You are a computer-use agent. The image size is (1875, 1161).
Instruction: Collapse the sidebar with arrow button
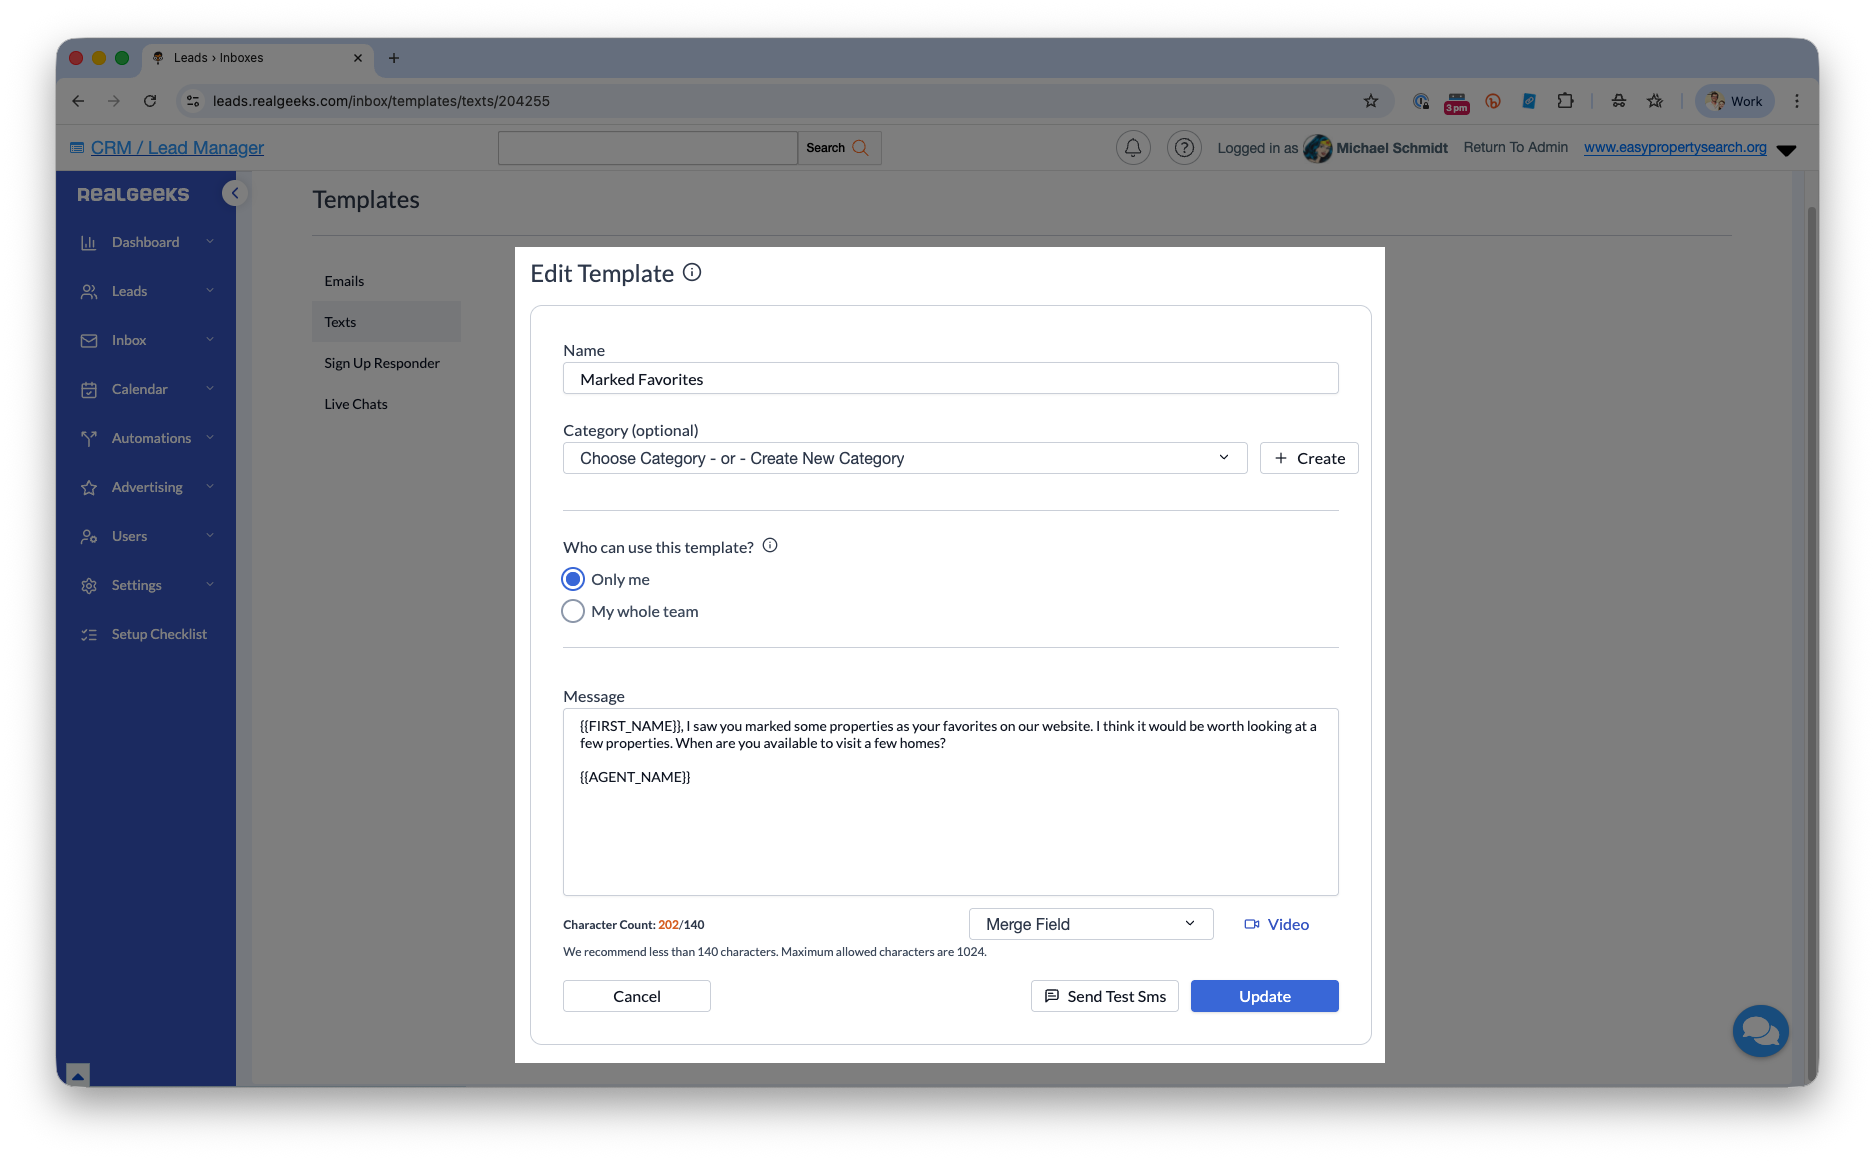235,193
